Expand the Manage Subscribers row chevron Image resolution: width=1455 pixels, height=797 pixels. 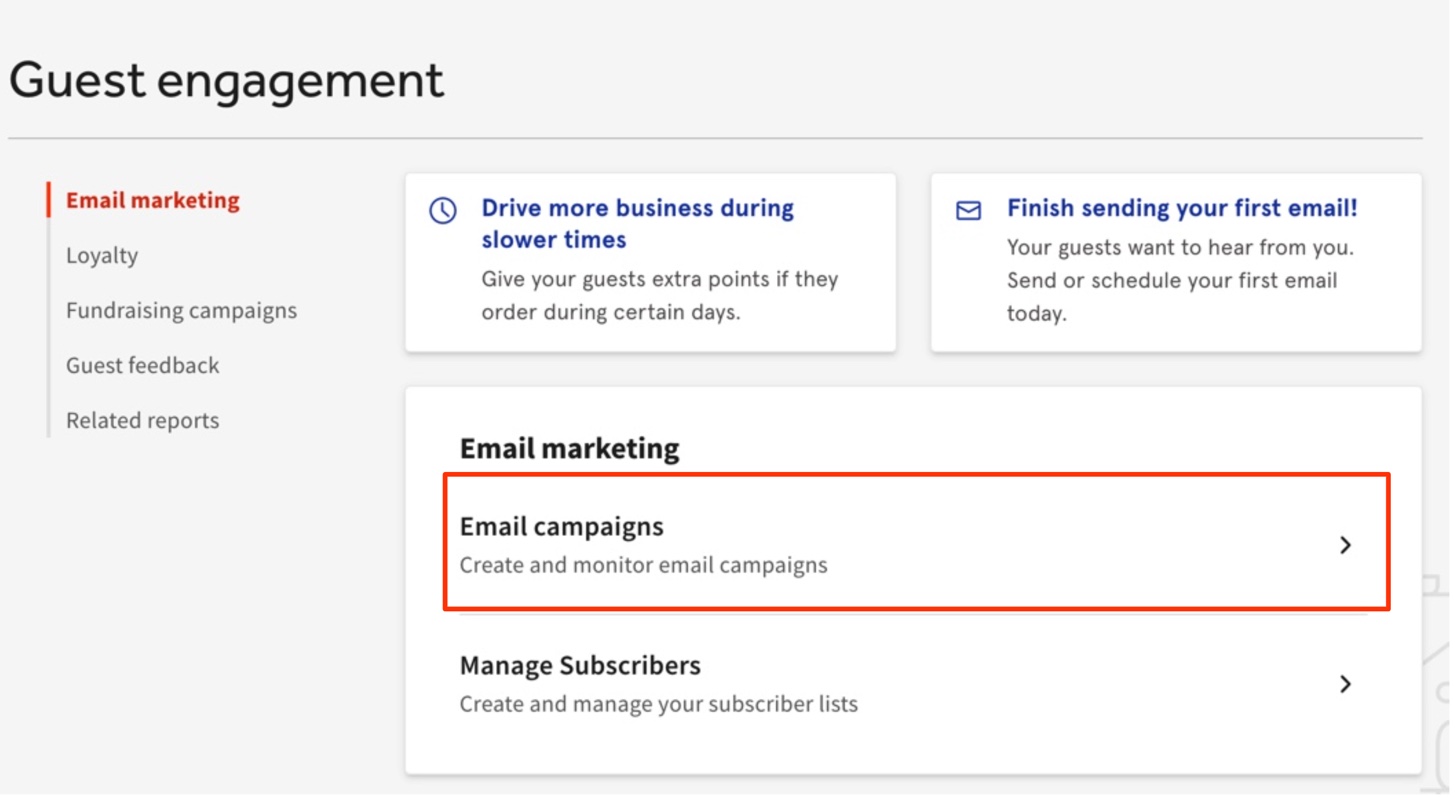click(1345, 685)
